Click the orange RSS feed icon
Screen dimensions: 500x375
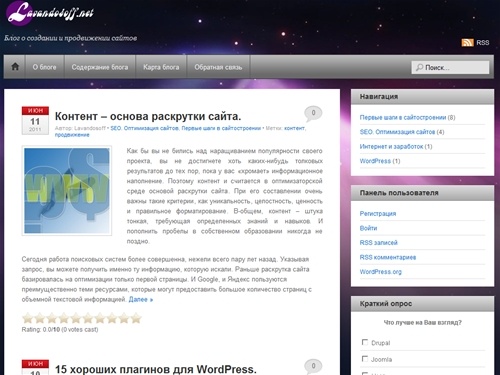point(467,42)
